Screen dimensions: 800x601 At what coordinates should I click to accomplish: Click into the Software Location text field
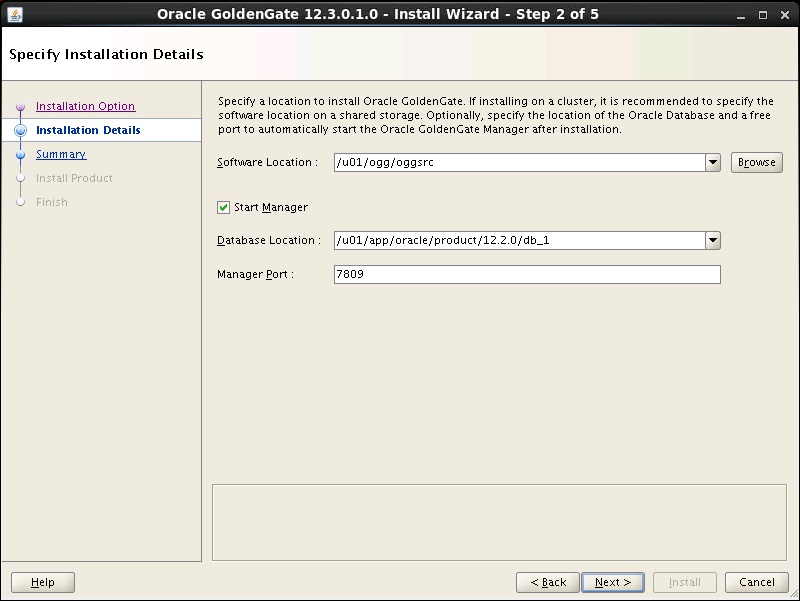tap(519, 163)
